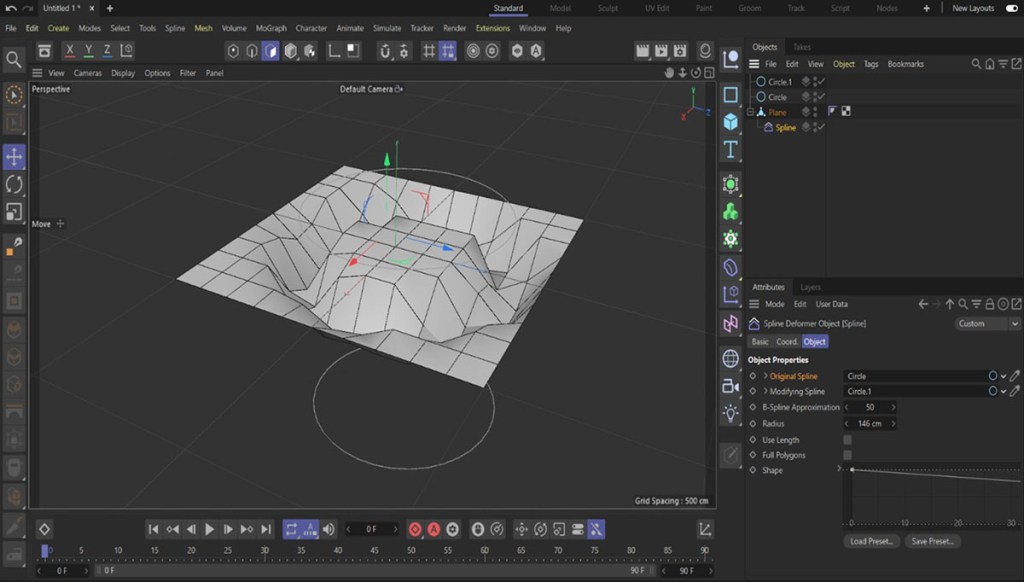Viewport: 1024px width, 582px height.
Task: Select the Rotate tool in left toolbar
Action: 14,184
